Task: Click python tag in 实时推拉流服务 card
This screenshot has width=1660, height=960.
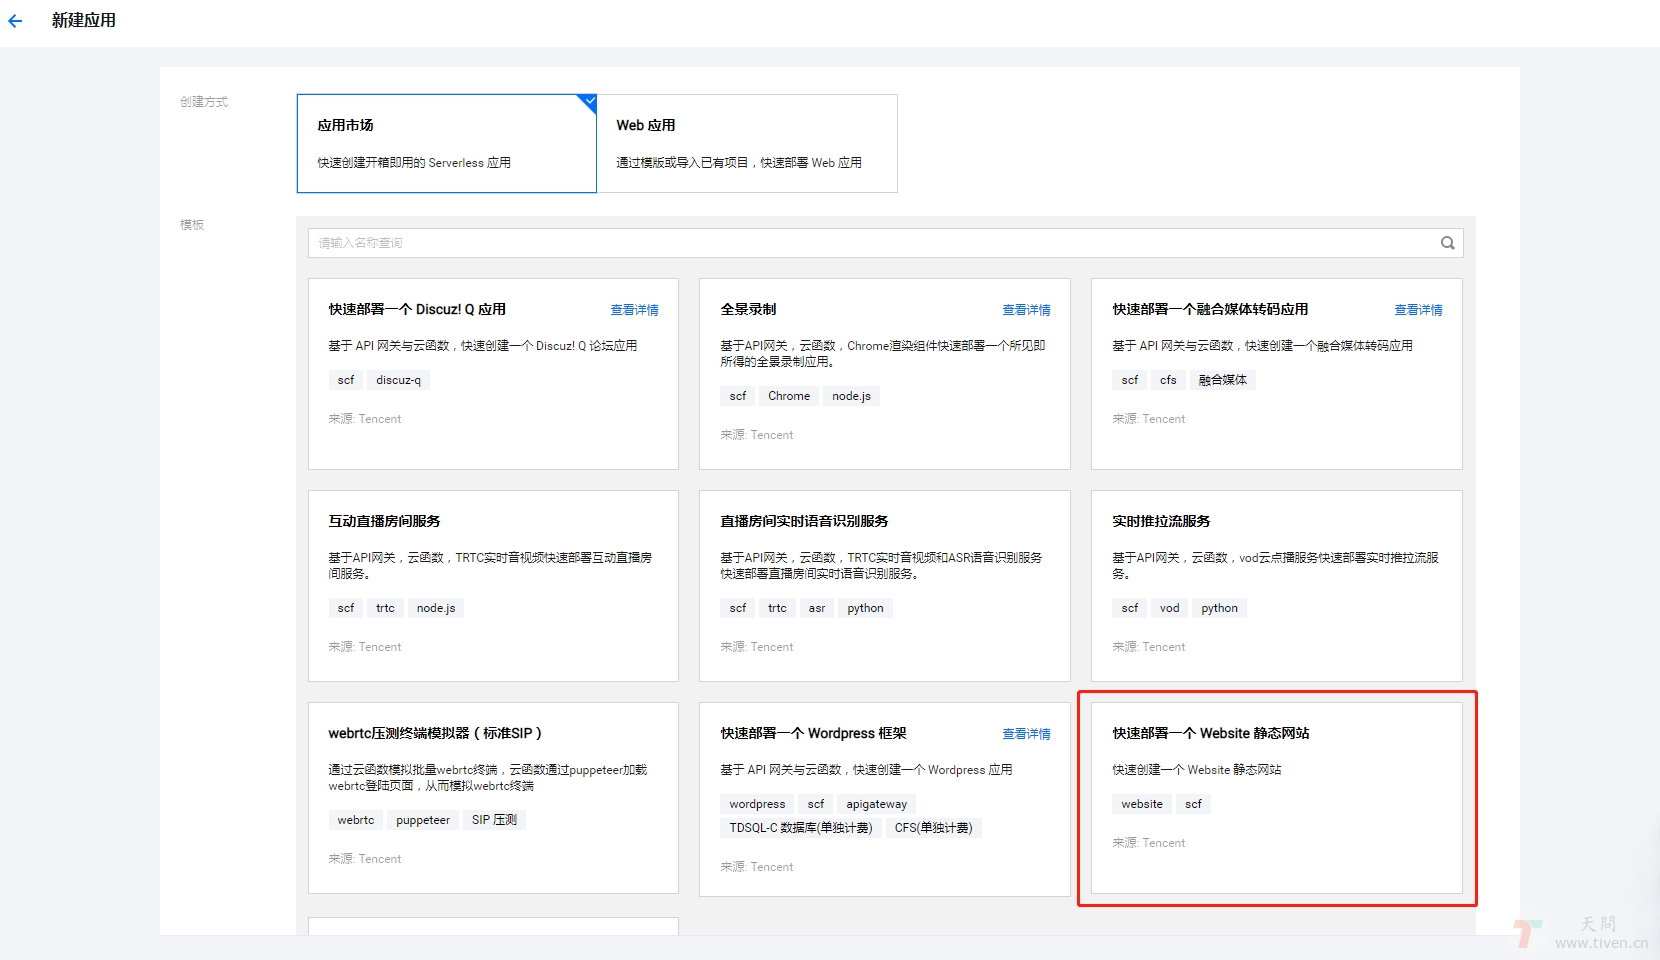Action: [x=1219, y=608]
